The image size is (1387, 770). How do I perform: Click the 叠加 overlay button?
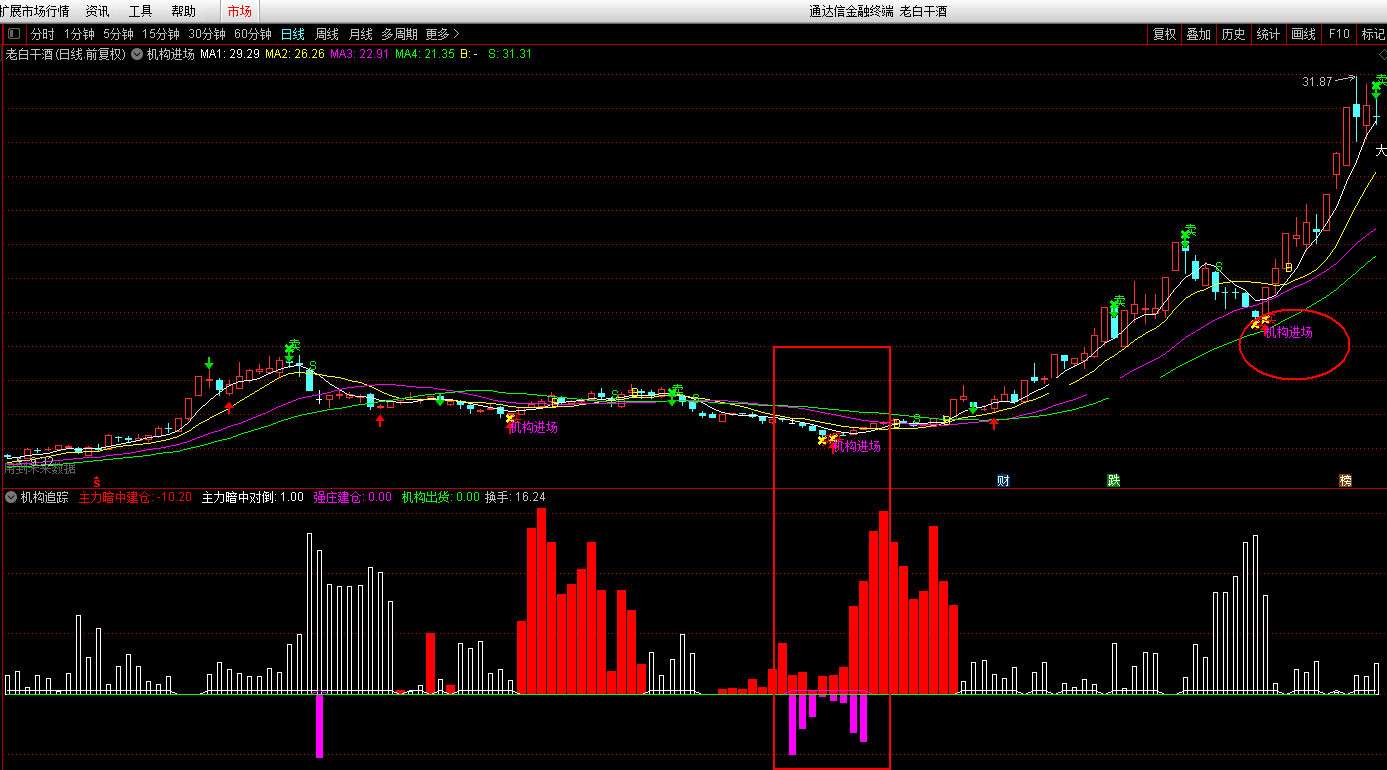1198,34
